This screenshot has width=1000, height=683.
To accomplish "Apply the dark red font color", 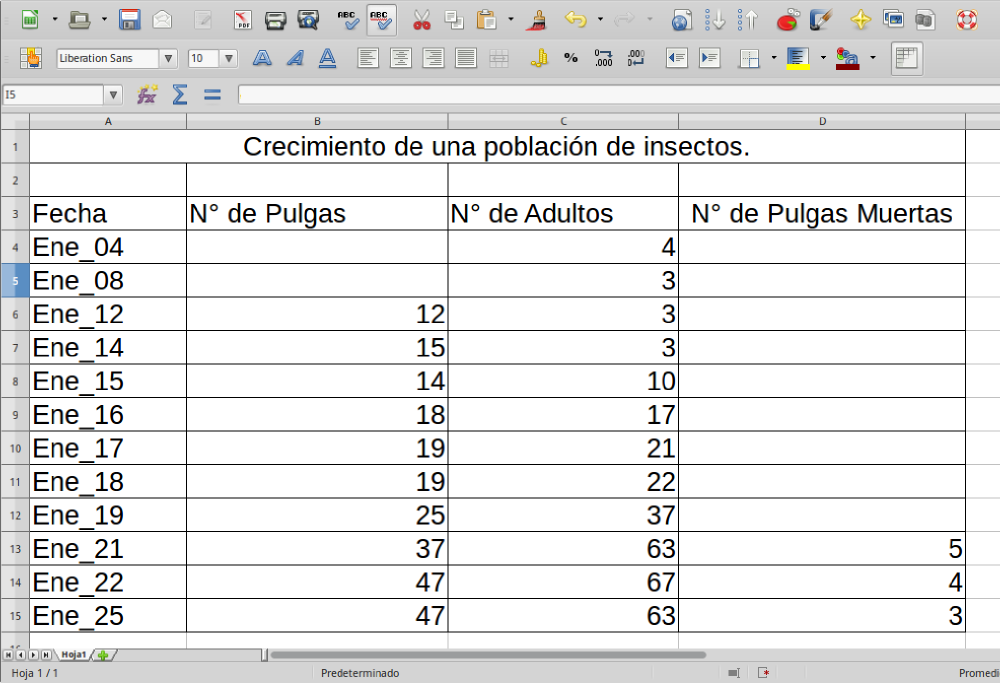I will (x=847, y=58).
